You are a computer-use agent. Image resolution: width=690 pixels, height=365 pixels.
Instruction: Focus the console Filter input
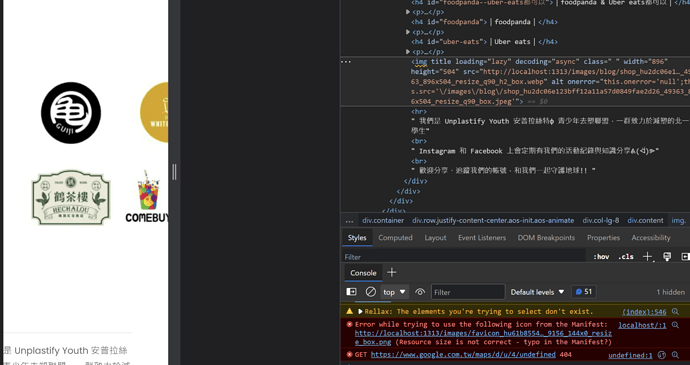coord(468,292)
